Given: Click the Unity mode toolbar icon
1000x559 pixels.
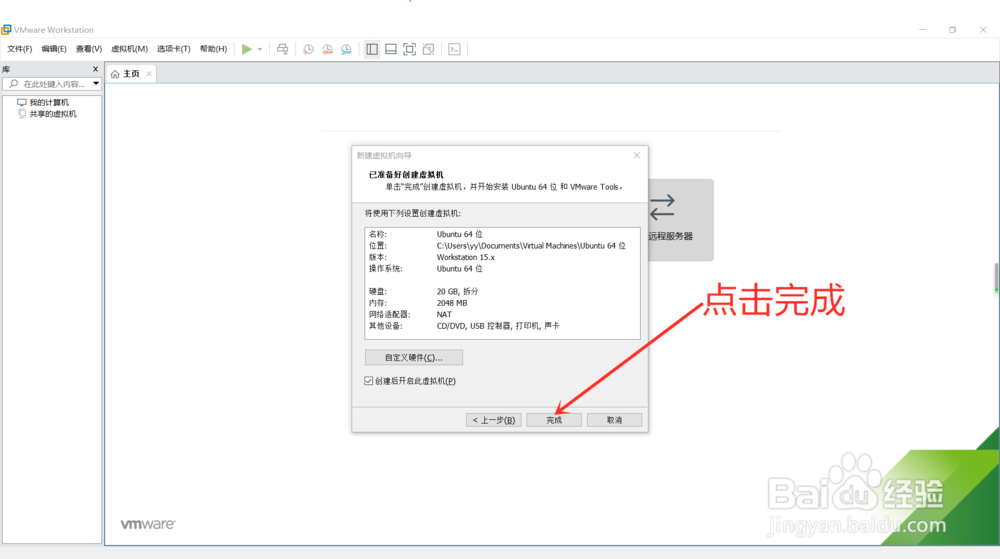Looking at the screenshot, I should [x=429, y=49].
